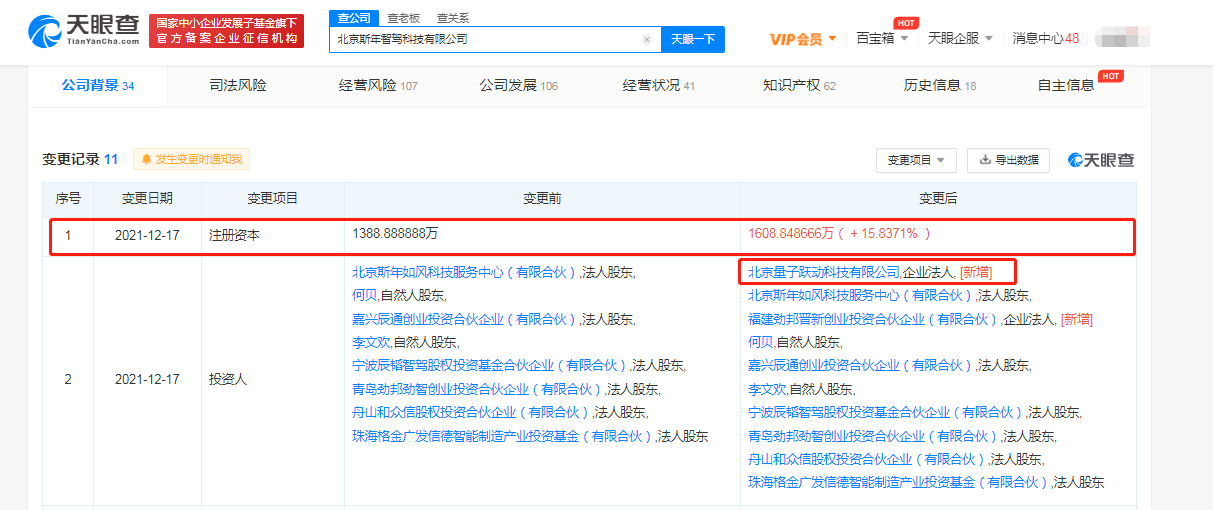Open the 司法风险 tab
Image resolution: width=1213 pixels, height=510 pixels.
pyautogui.click(x=238, y=86)
